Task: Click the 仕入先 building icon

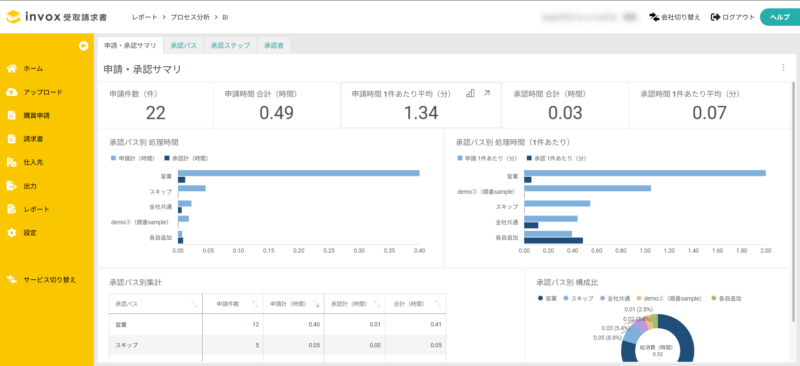Action: click(12, 162)
